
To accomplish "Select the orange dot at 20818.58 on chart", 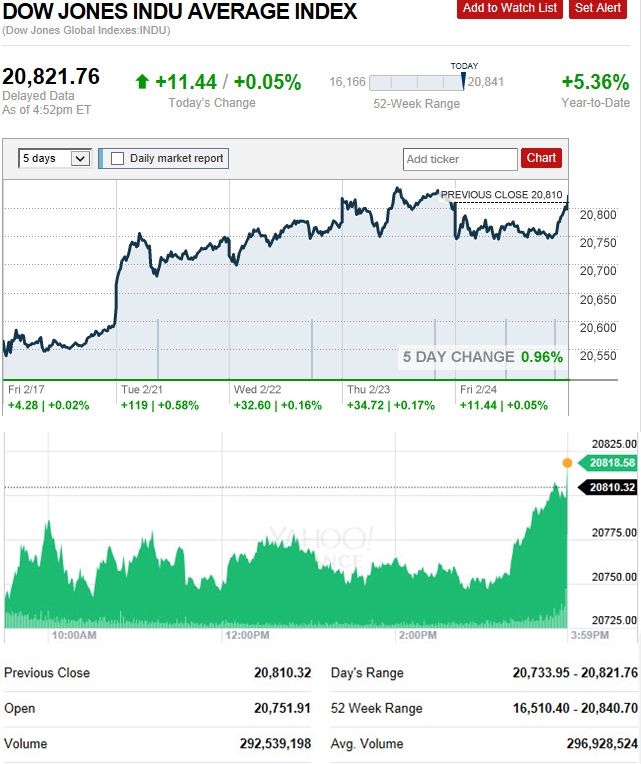I will (x=567, y=463).
